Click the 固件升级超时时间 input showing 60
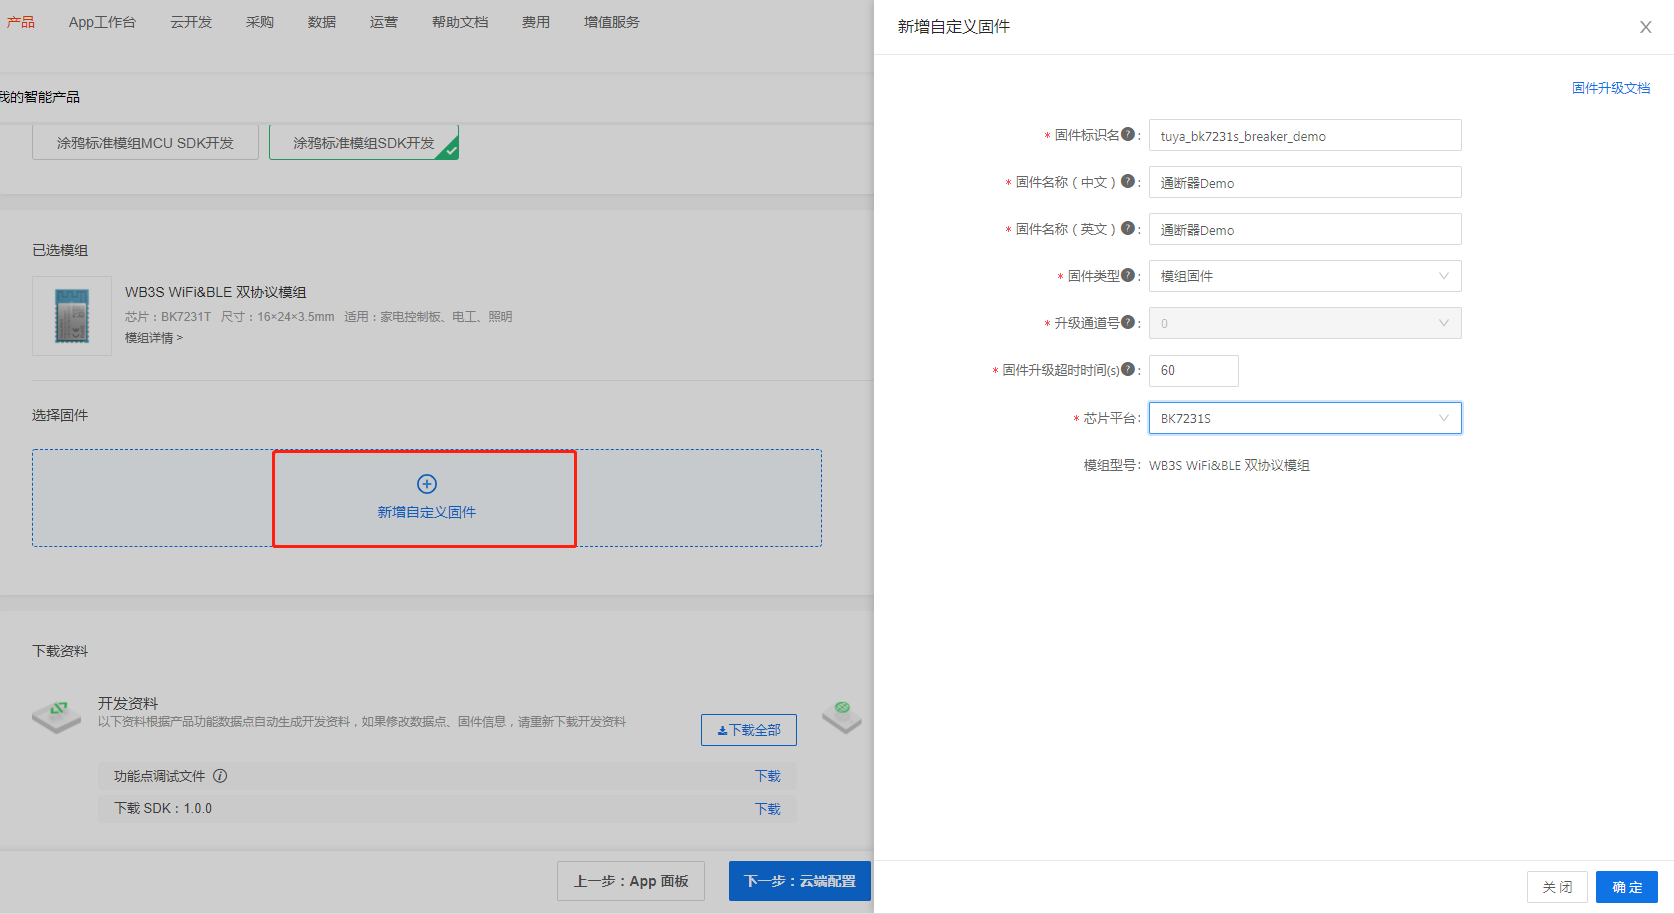Image resolution: width=1674 pixels, height=914 pixels. [1194, 371]
